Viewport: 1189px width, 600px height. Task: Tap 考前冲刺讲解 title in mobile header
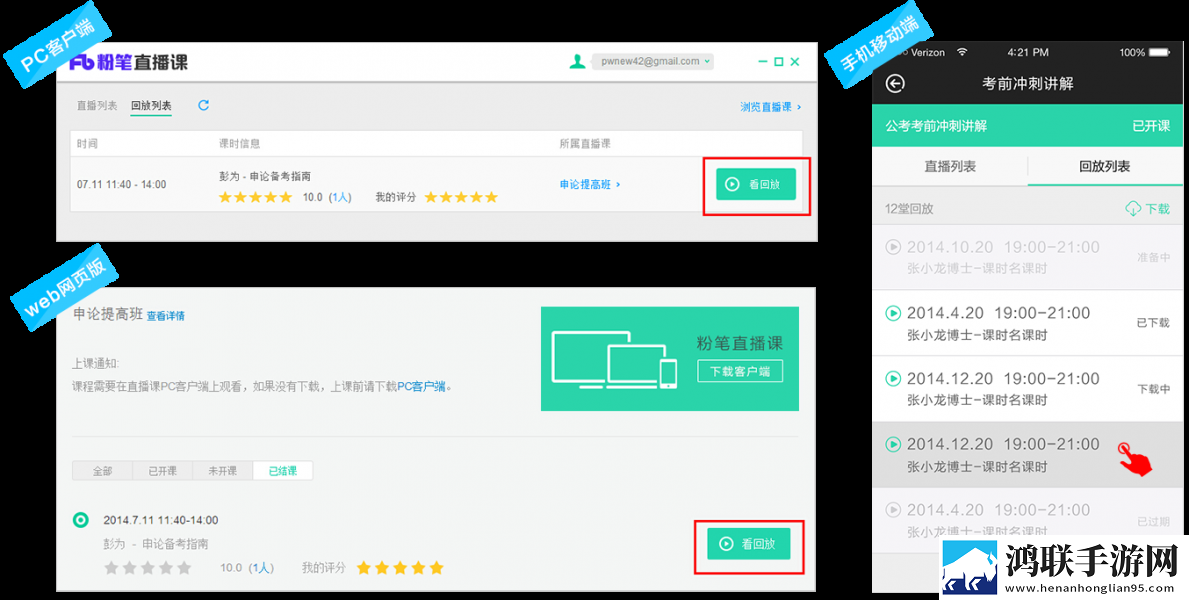(x=1027, y=83)
